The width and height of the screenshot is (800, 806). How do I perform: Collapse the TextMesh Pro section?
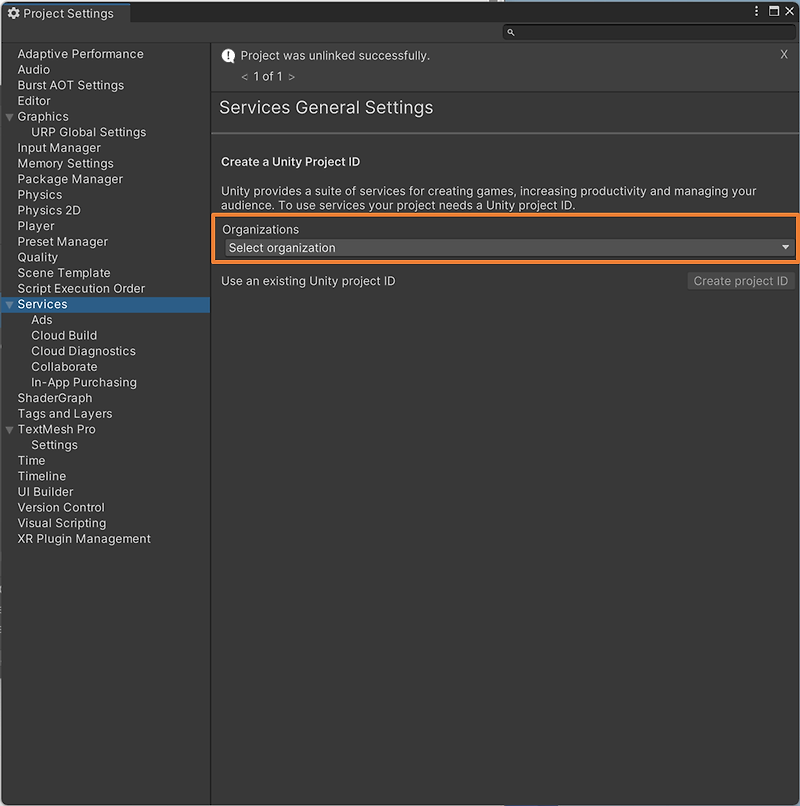(x=9, y=430)
